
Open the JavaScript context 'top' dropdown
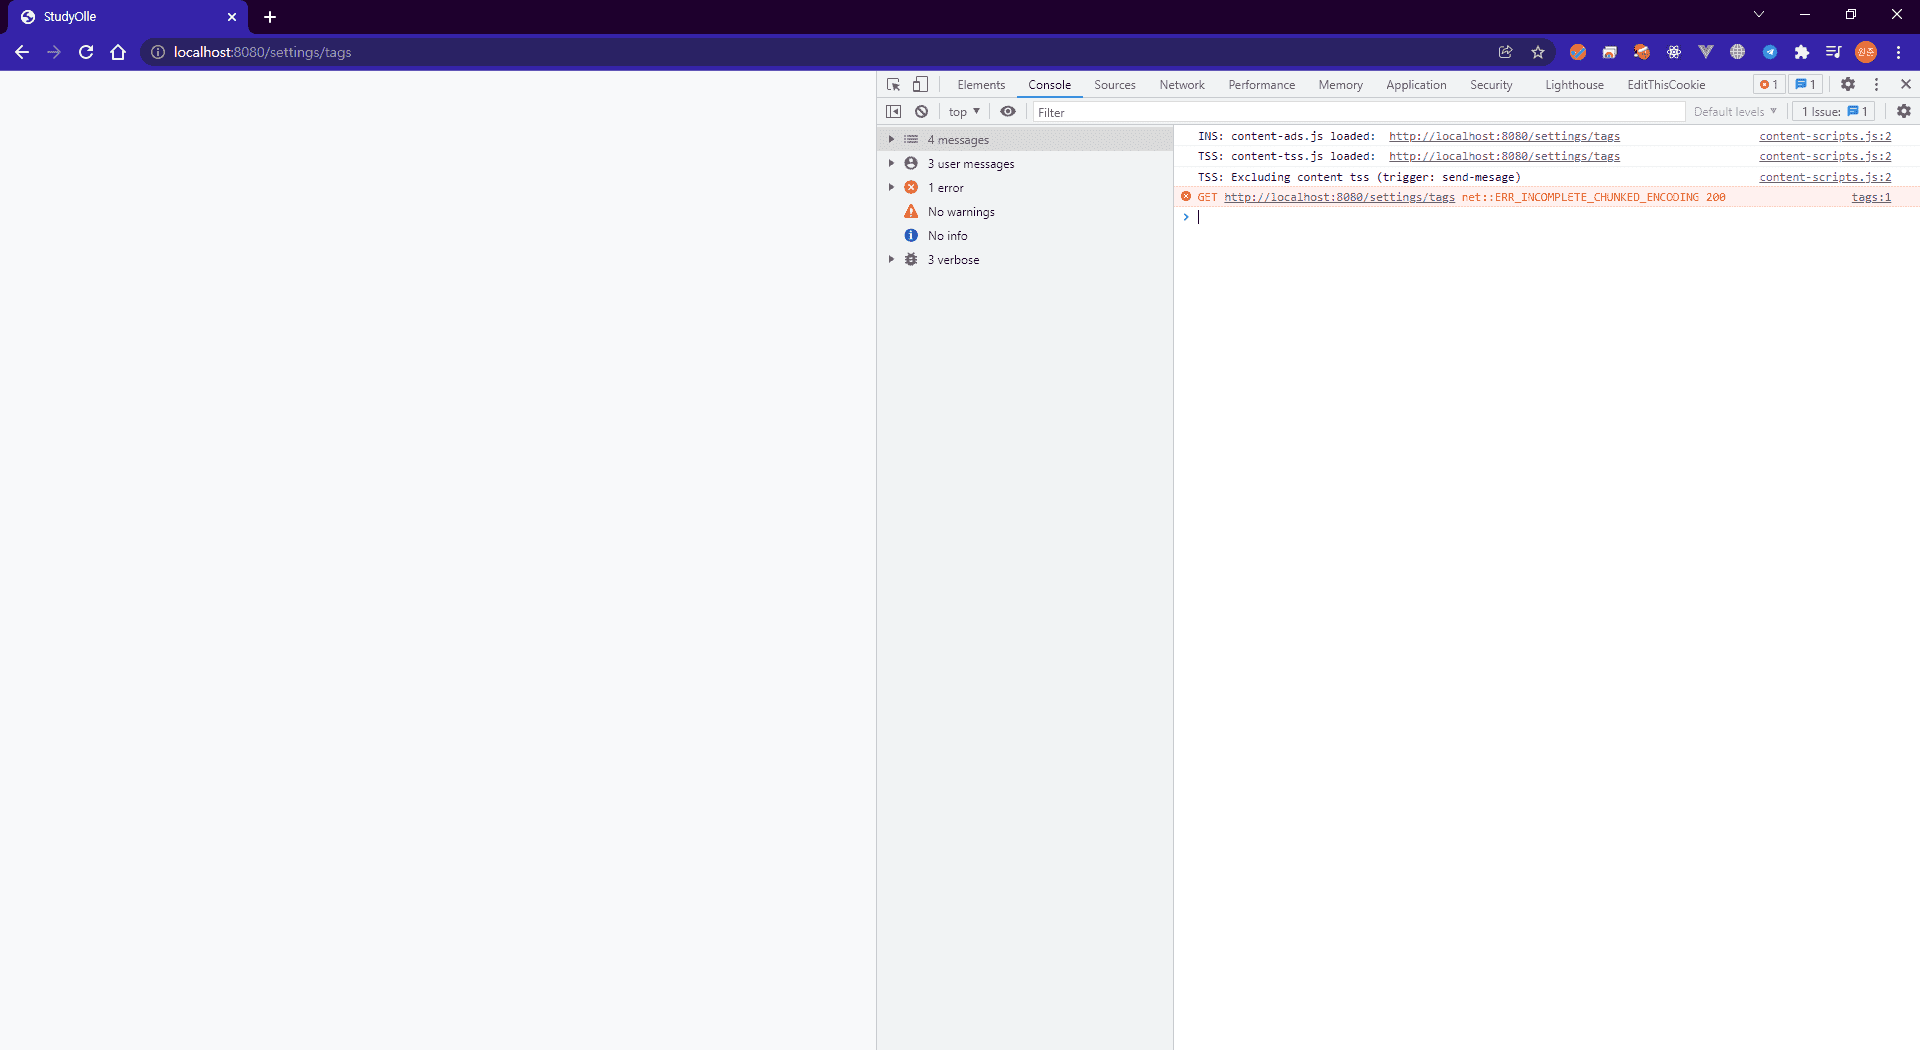(x=964, y=112)
